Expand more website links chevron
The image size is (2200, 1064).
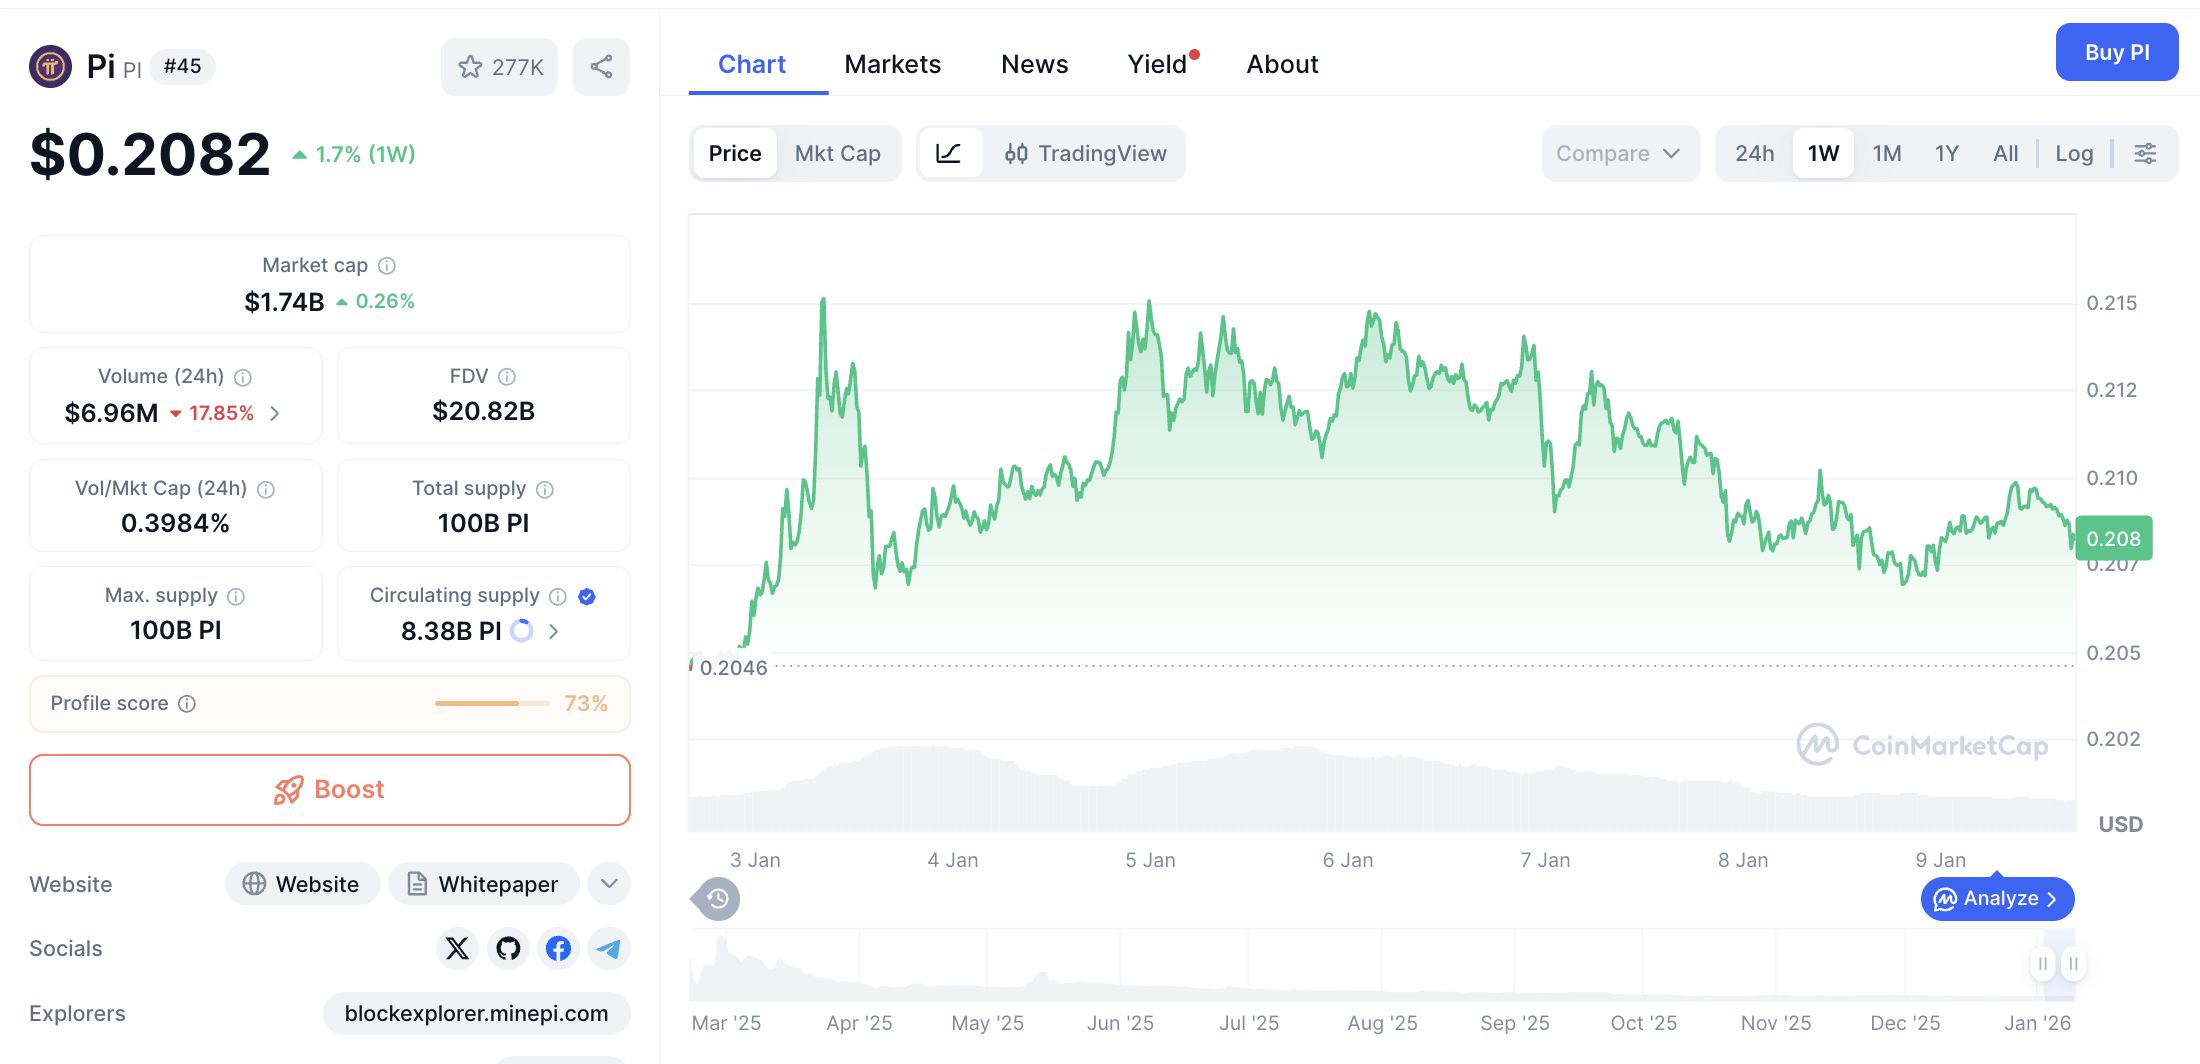tap(608, 883)
